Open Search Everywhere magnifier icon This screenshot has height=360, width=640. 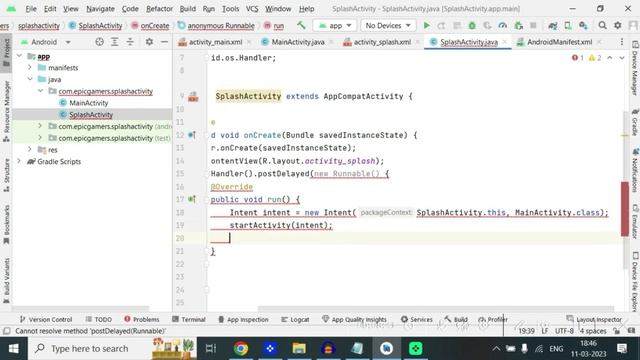coord(602,25)
